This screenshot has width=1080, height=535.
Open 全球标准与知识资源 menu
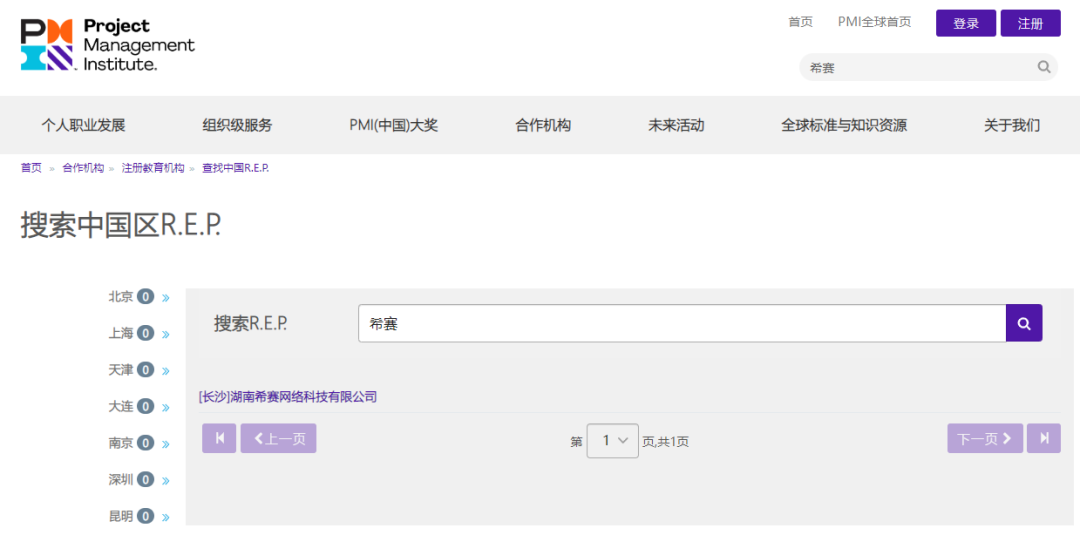pos(844,125)
